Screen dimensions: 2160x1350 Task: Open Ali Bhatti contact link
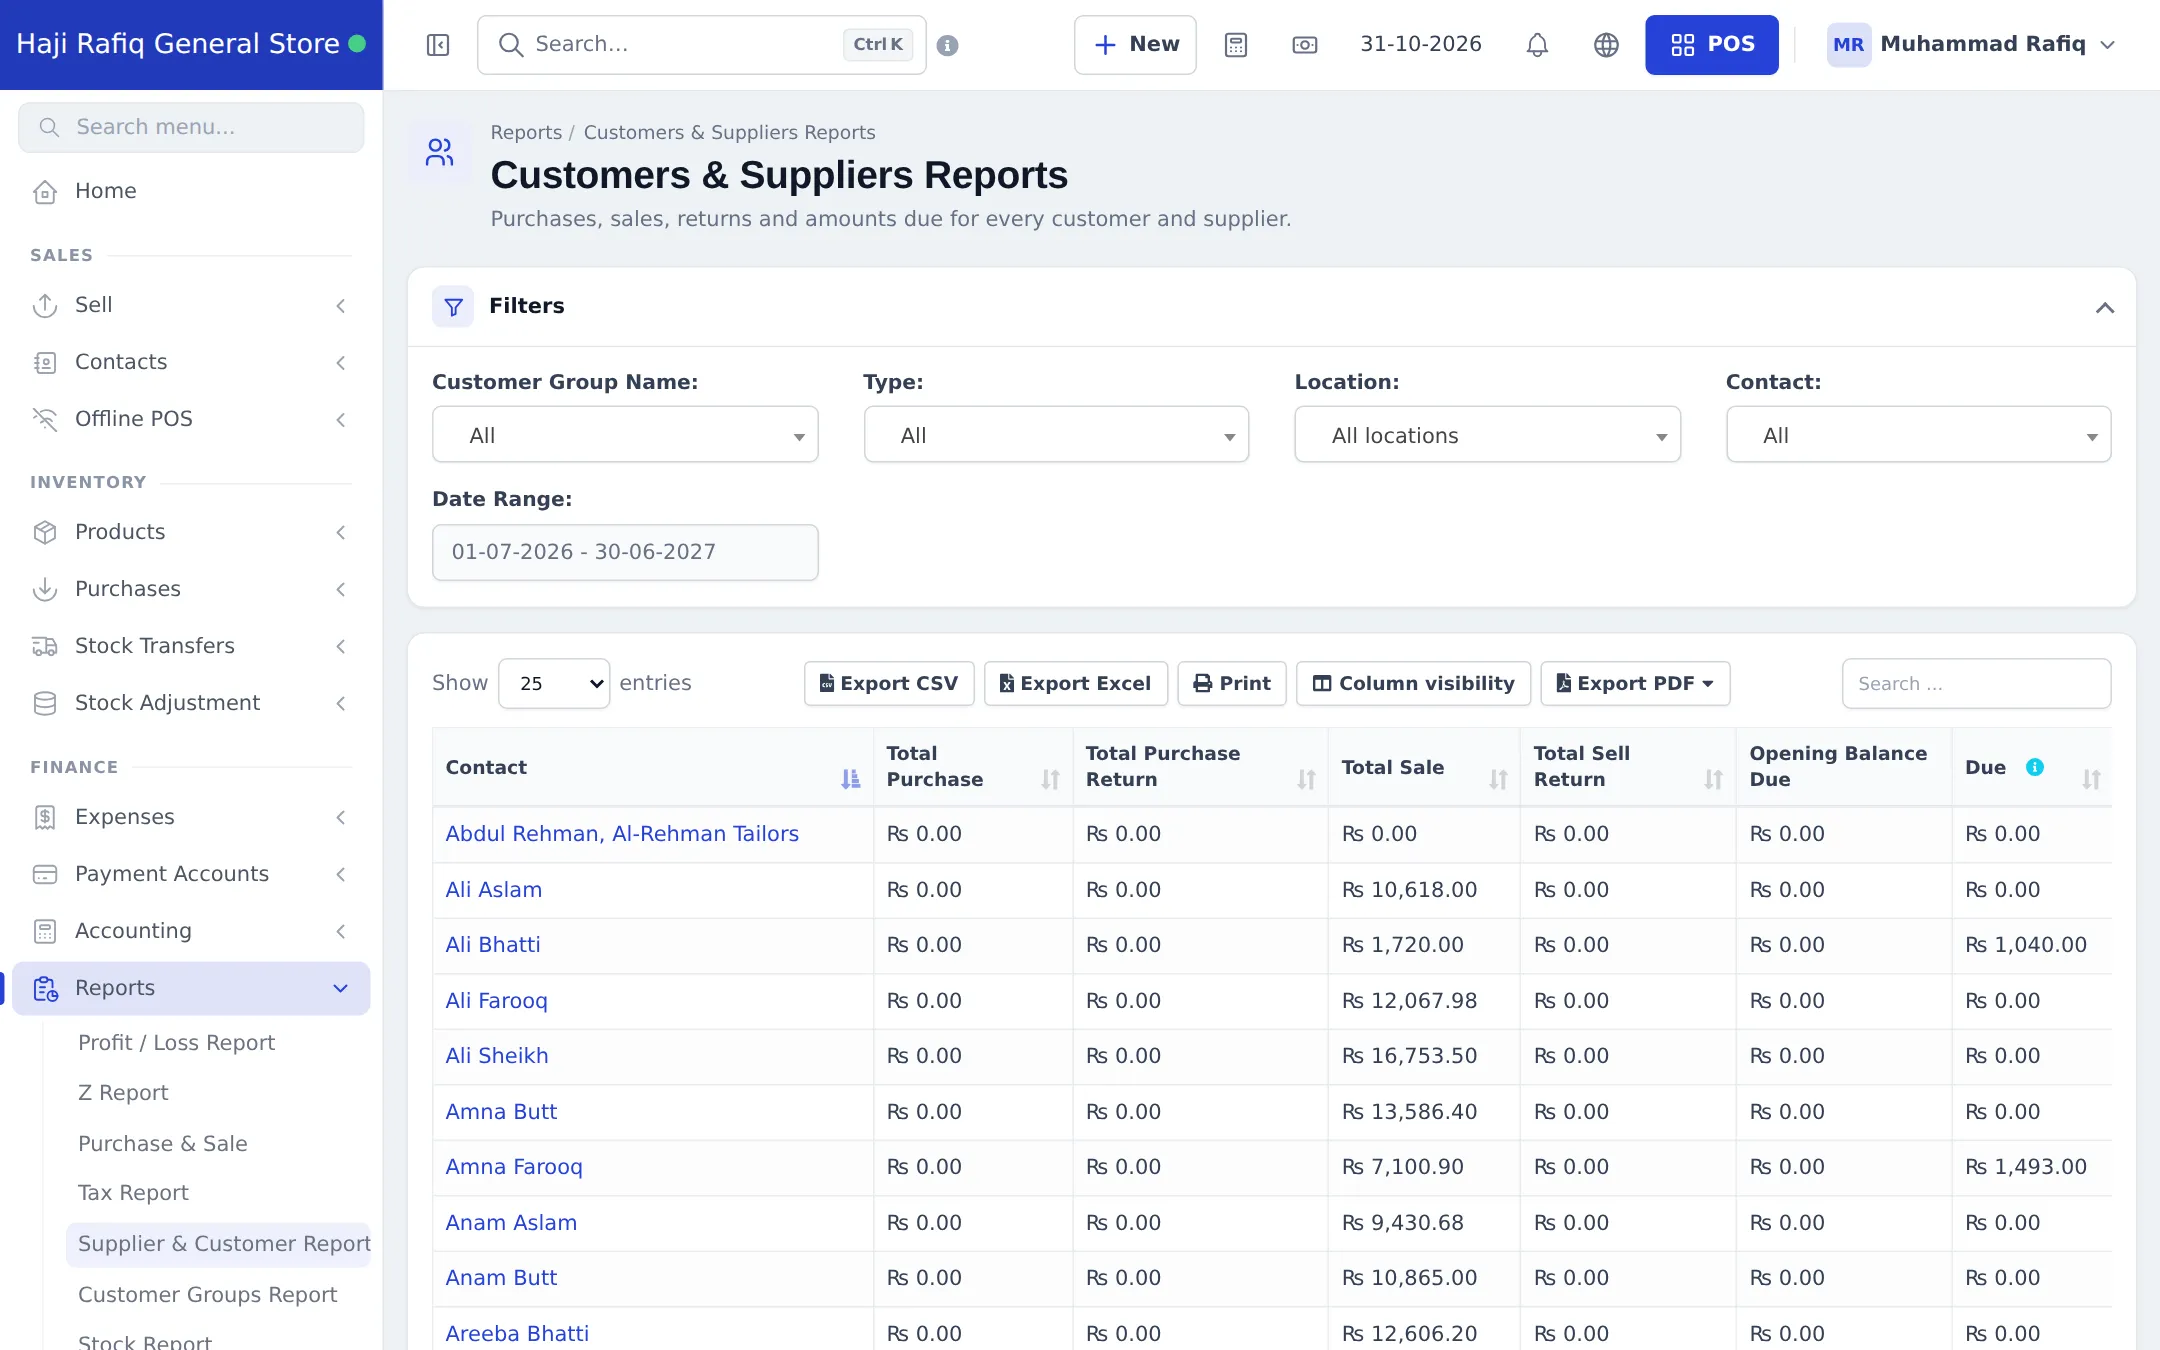pyautogui.click(x=493, y=945)
